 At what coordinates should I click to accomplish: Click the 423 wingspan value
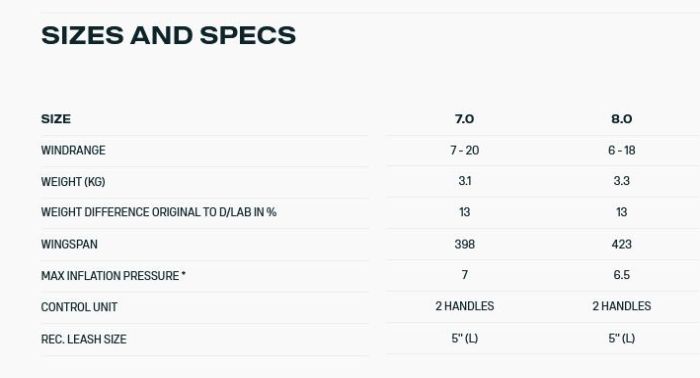tap(621, 244)
